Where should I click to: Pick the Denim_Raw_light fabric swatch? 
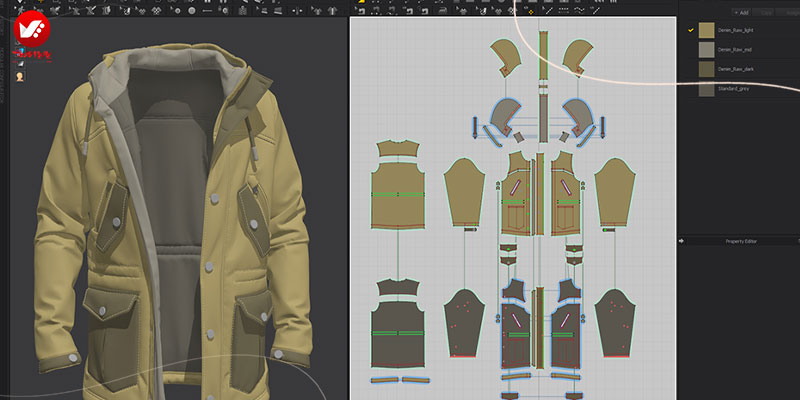point(707,30)
